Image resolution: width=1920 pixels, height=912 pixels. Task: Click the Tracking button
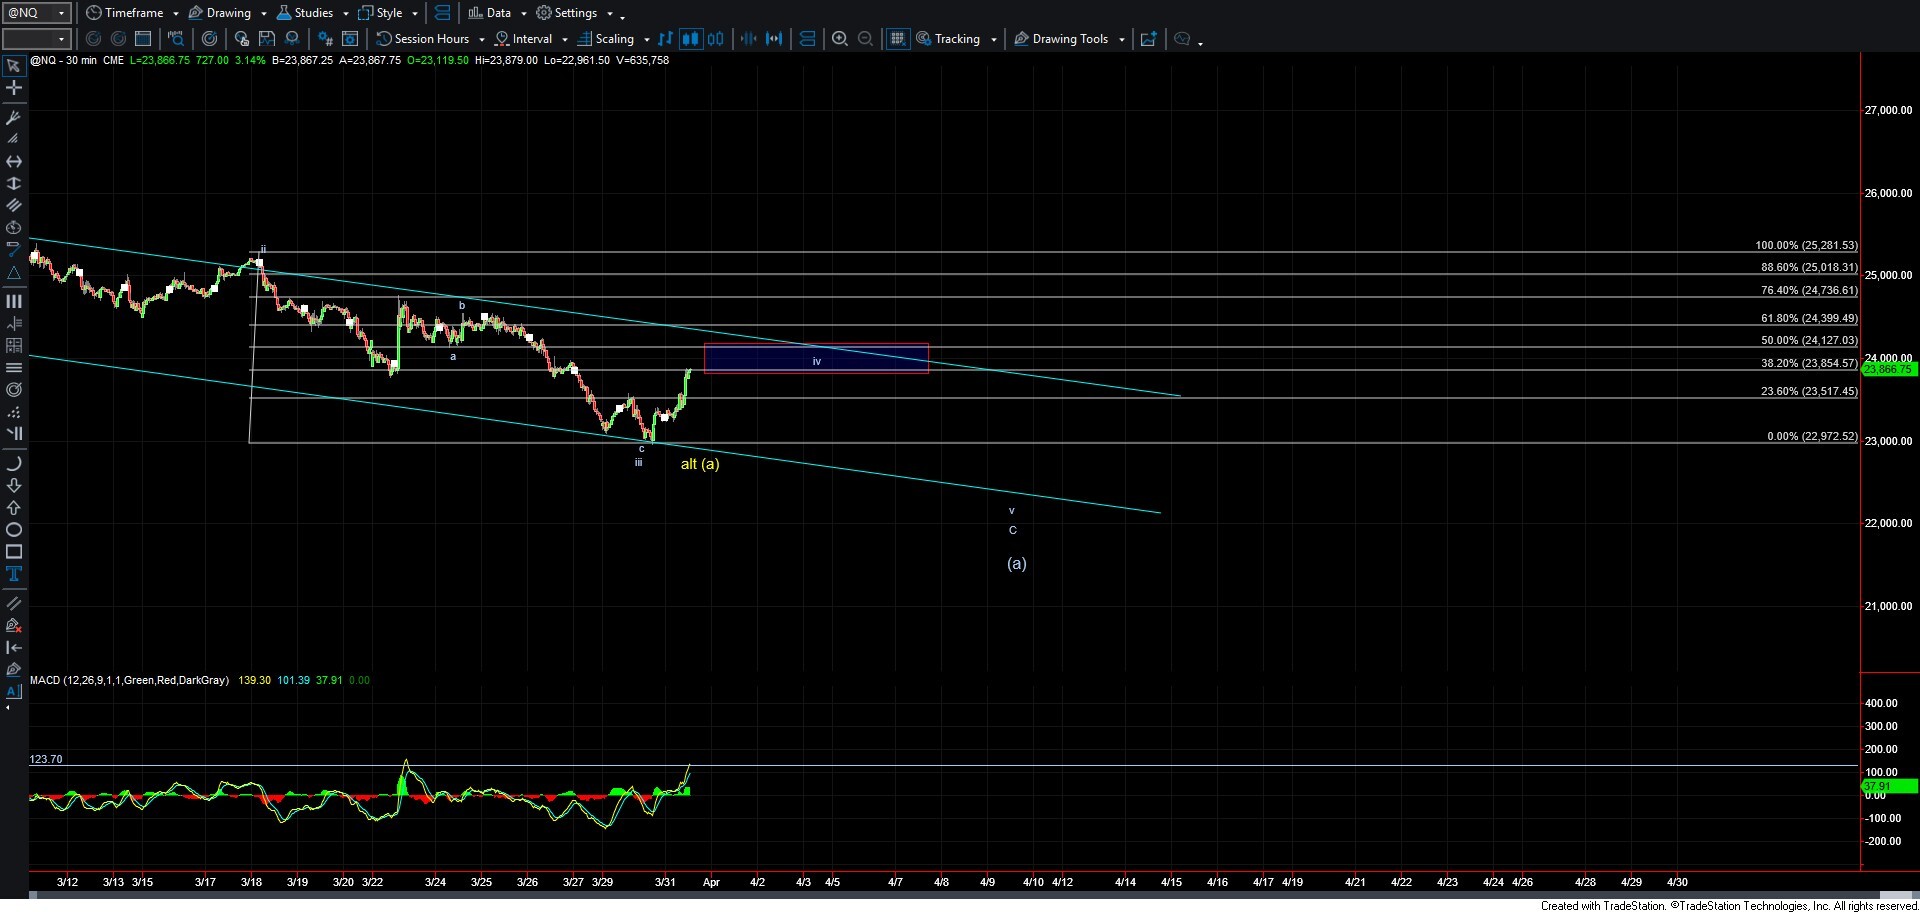click(x=957, y=39)
